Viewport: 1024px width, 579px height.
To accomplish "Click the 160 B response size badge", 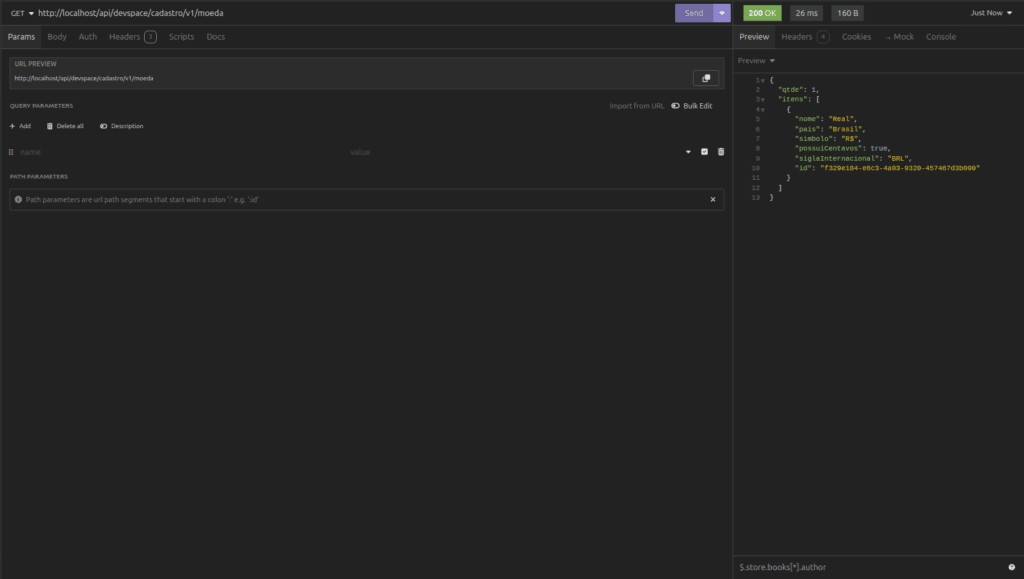I will coord(848,13).
